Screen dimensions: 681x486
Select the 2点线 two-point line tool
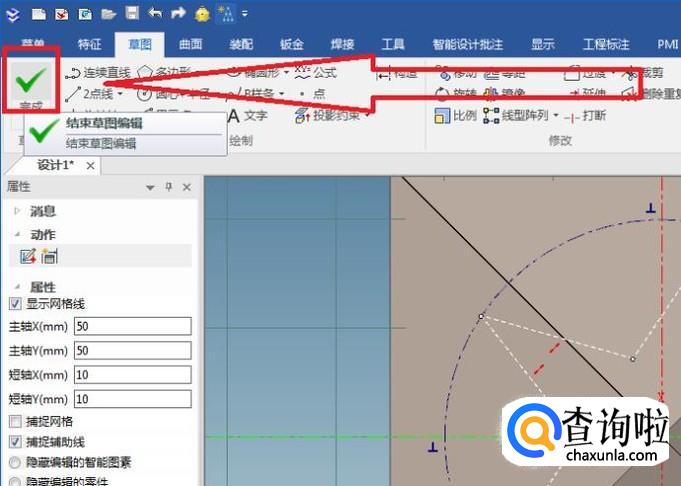tap(91, 94)
